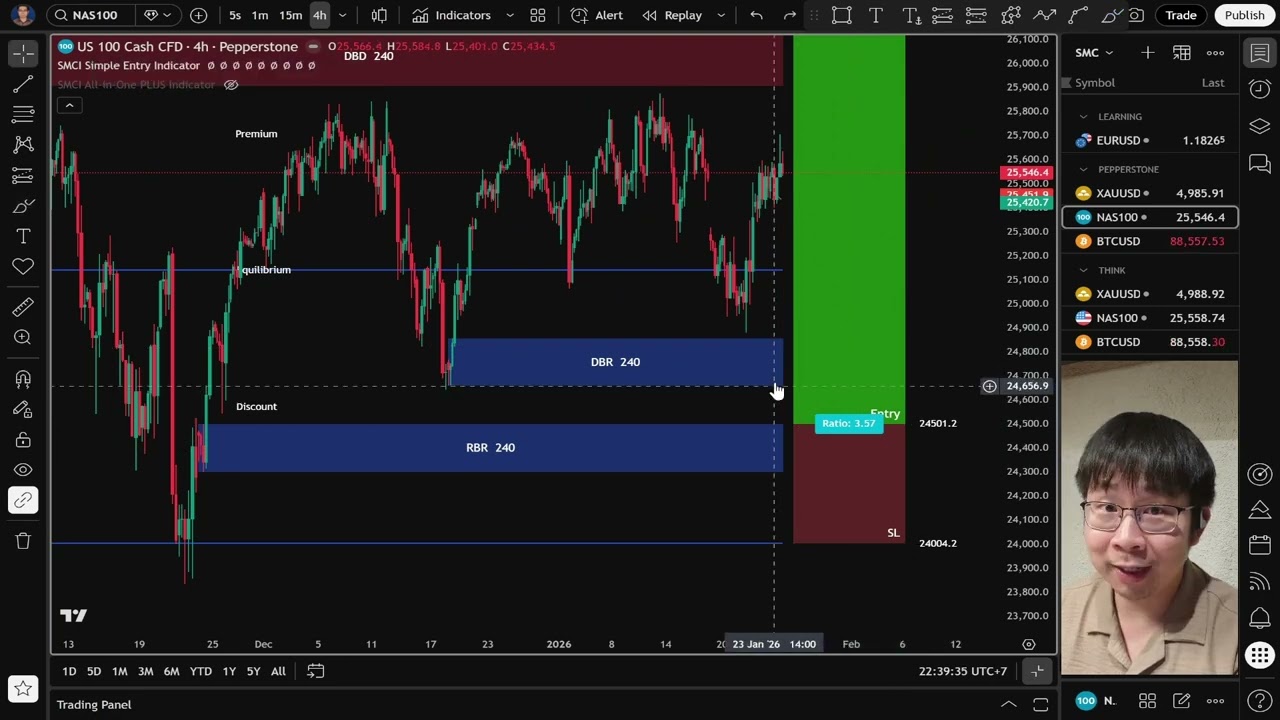1280x720 pixels.
Task: Change chart candle style
Action: [x=379, y=15]
